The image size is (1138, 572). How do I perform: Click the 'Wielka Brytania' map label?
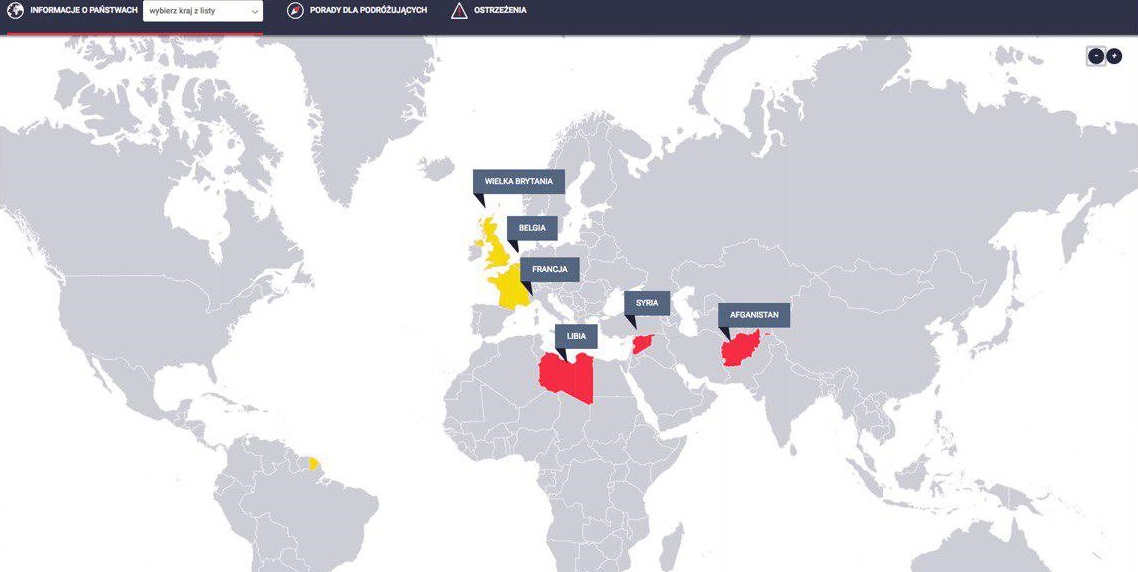518,181
